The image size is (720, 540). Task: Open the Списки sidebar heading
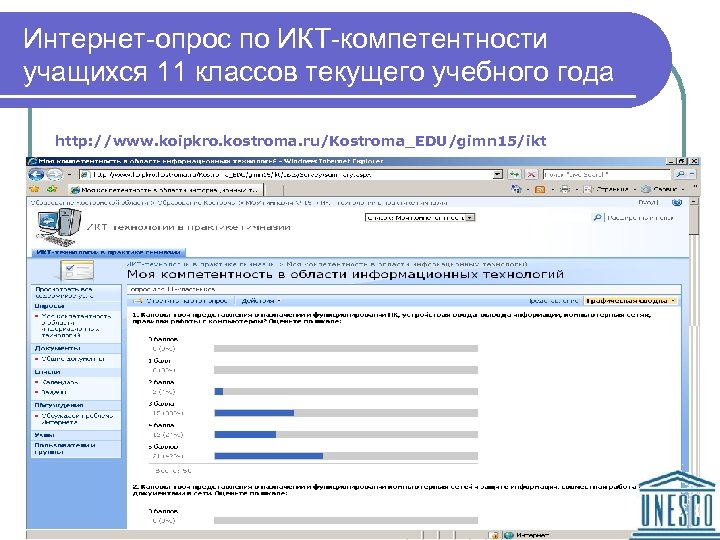[47, 371]
